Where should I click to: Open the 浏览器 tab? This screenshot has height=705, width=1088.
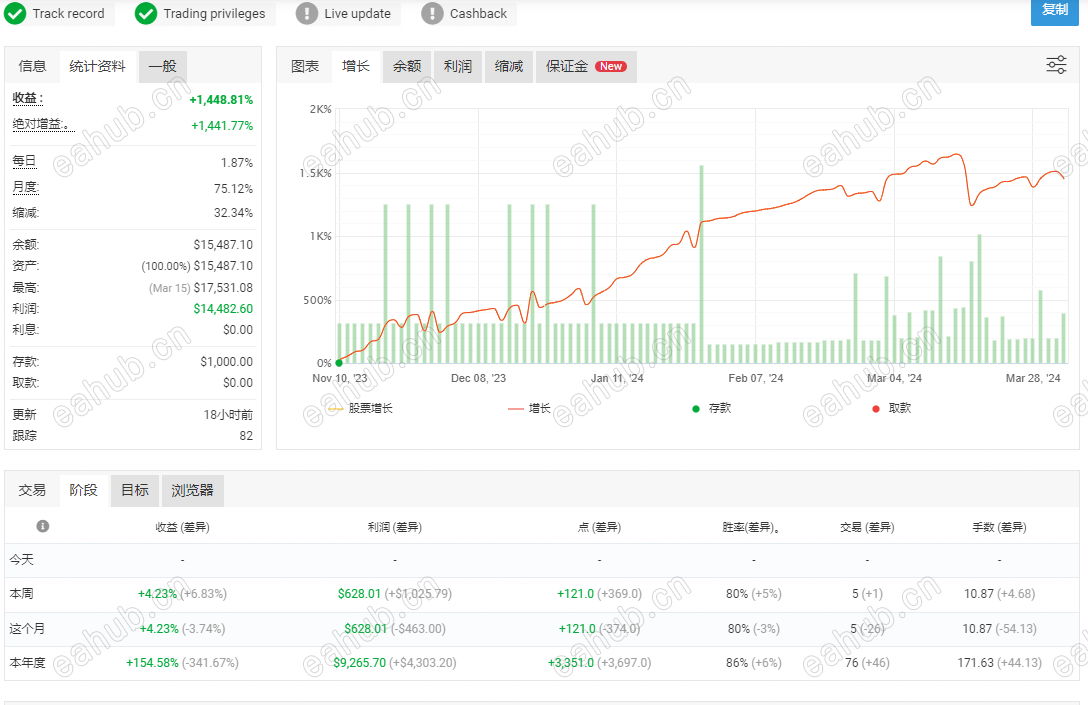tap(192, 491)
